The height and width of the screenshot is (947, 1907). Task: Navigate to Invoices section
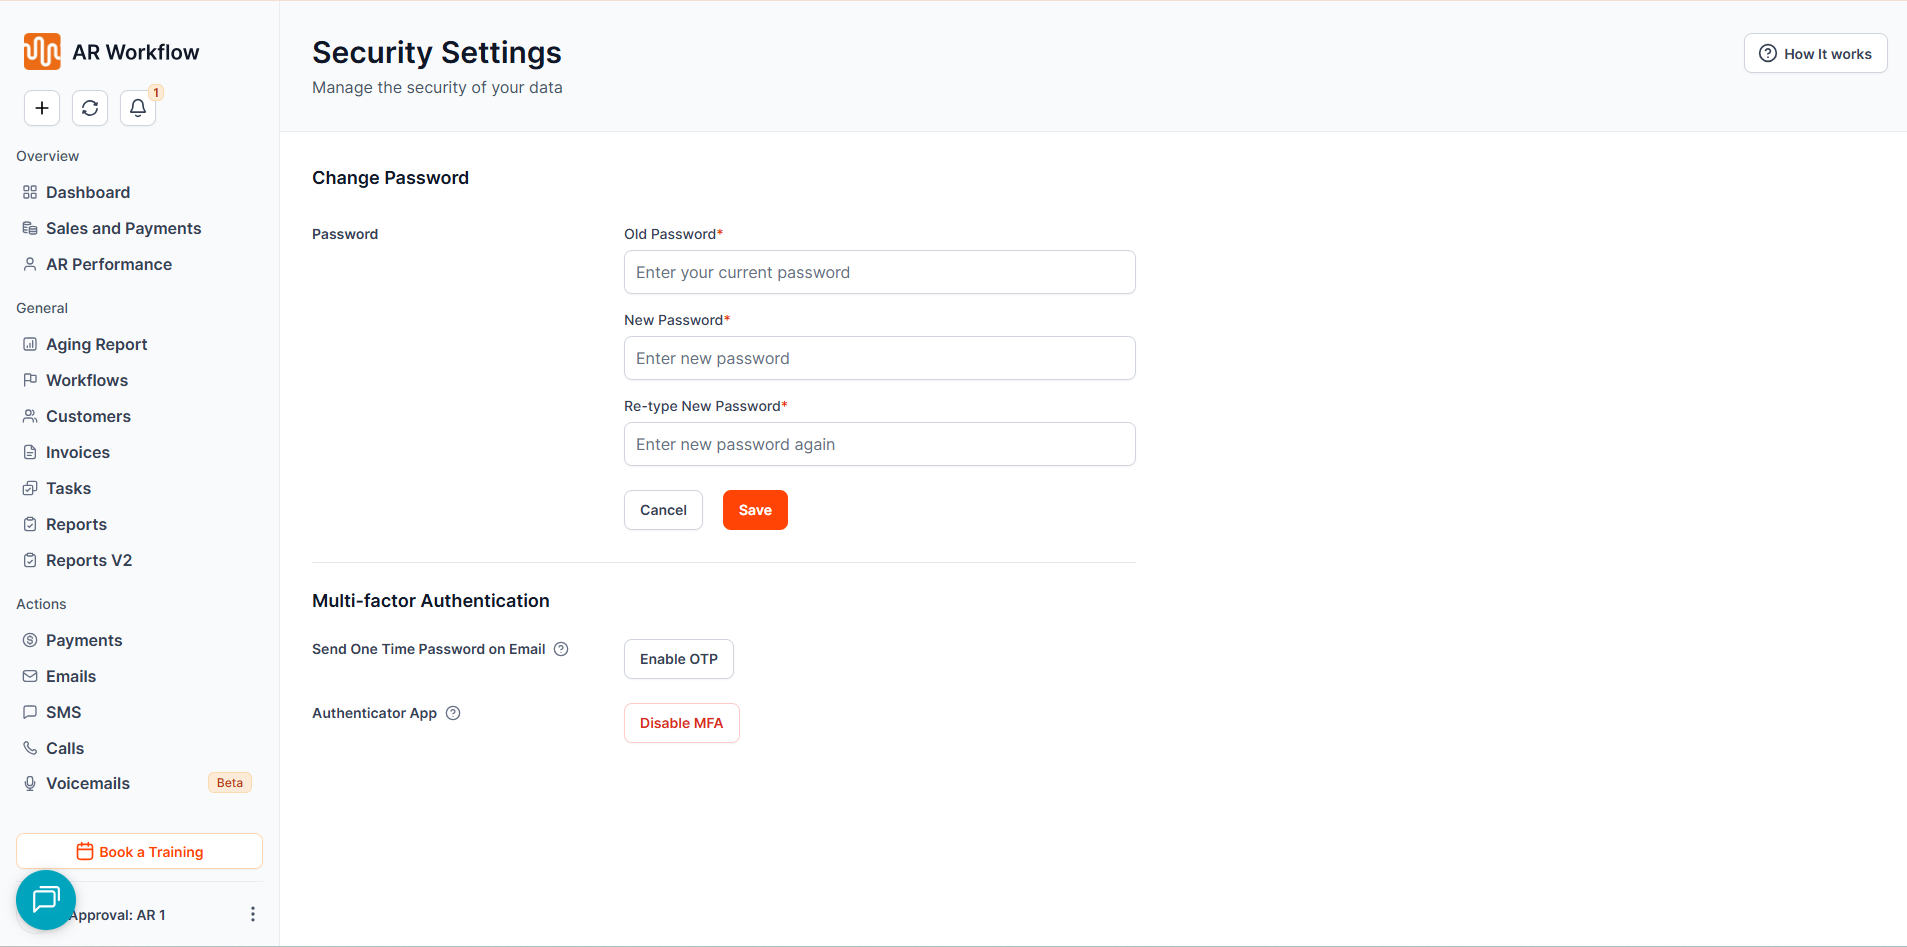(x=78, y=452)
